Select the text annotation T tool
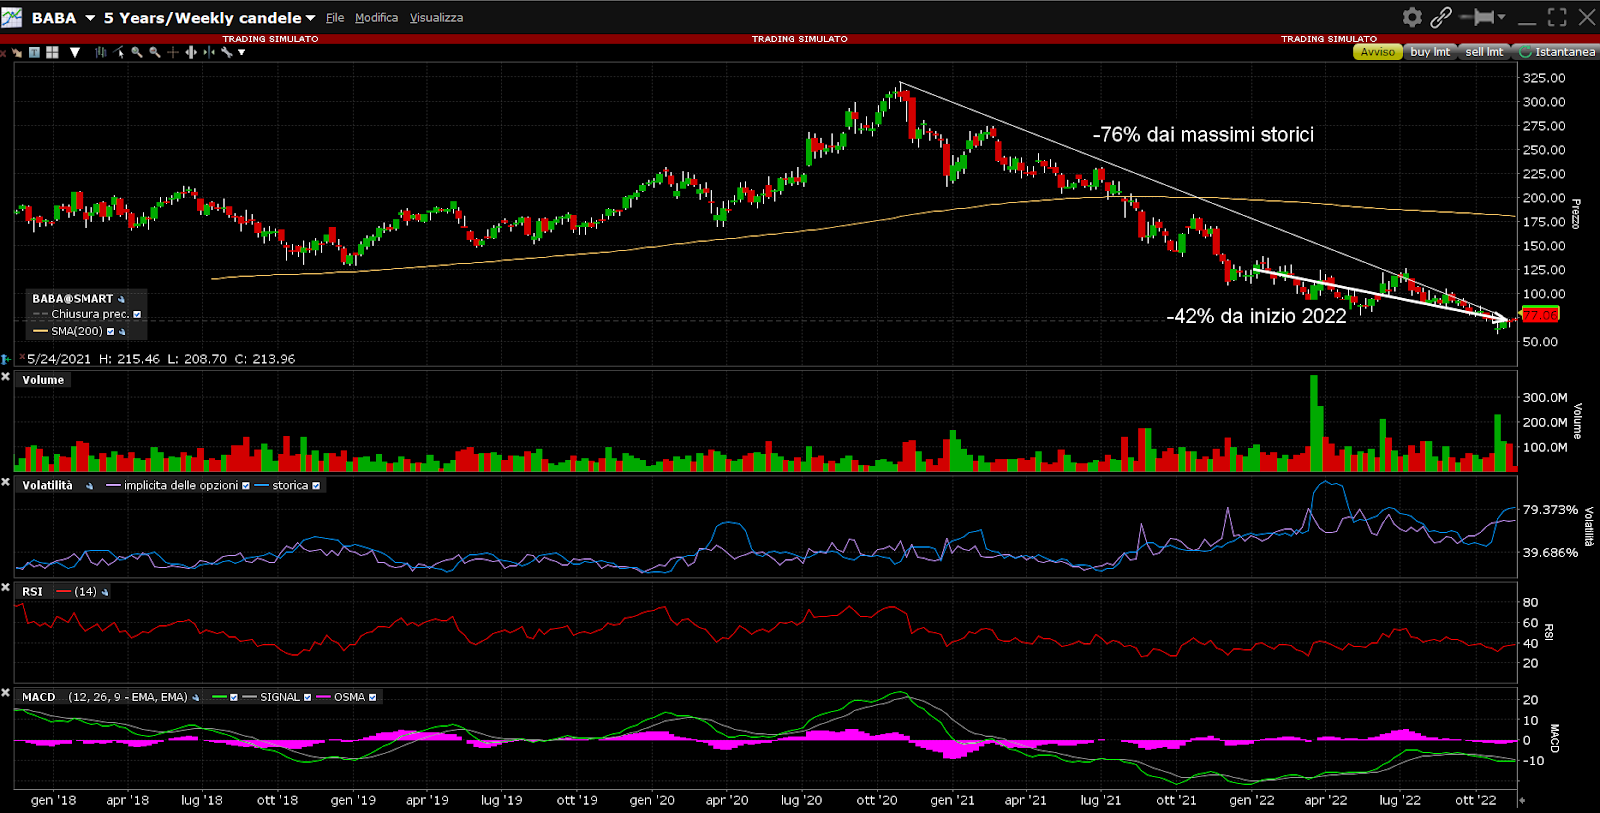1600x813 pixels. (34, 52)
